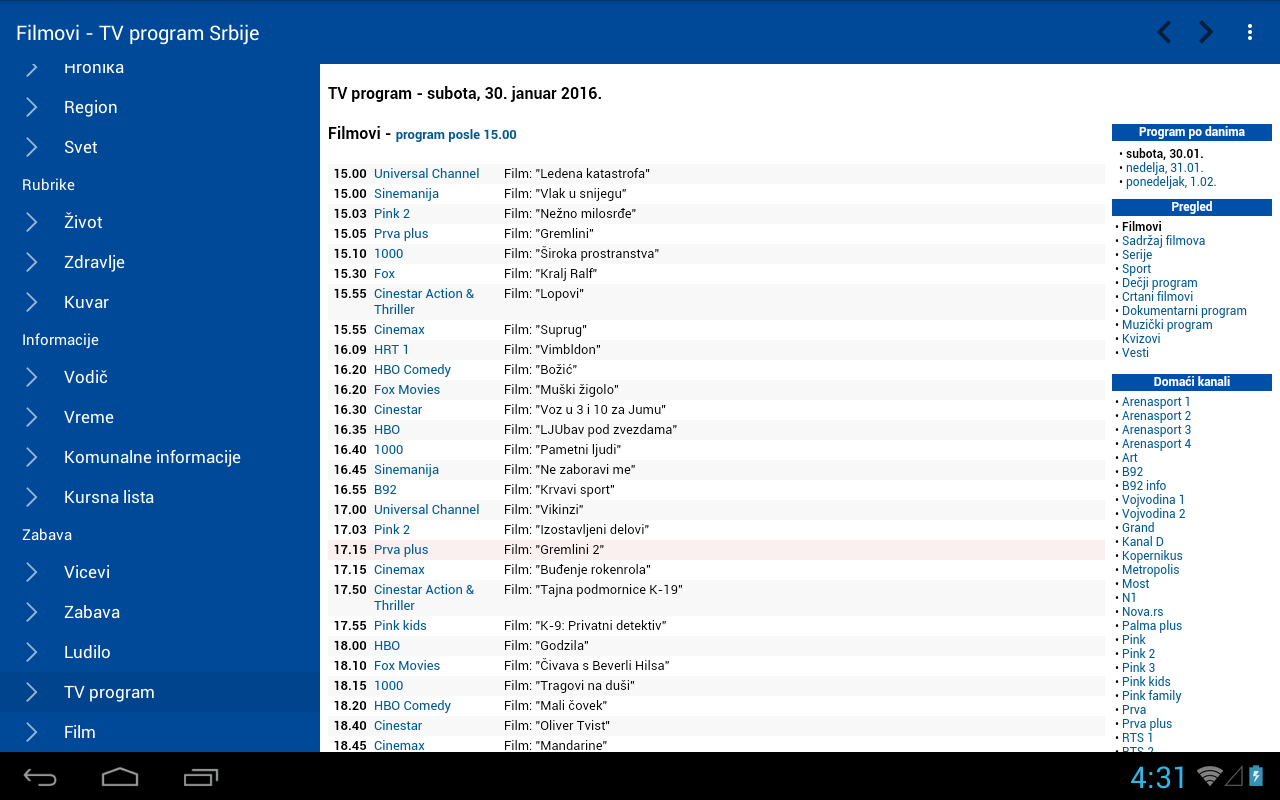Expand the Svet chevron
Image resolution: width=1280 pixels, height=800 pixels.
(32, 147)
